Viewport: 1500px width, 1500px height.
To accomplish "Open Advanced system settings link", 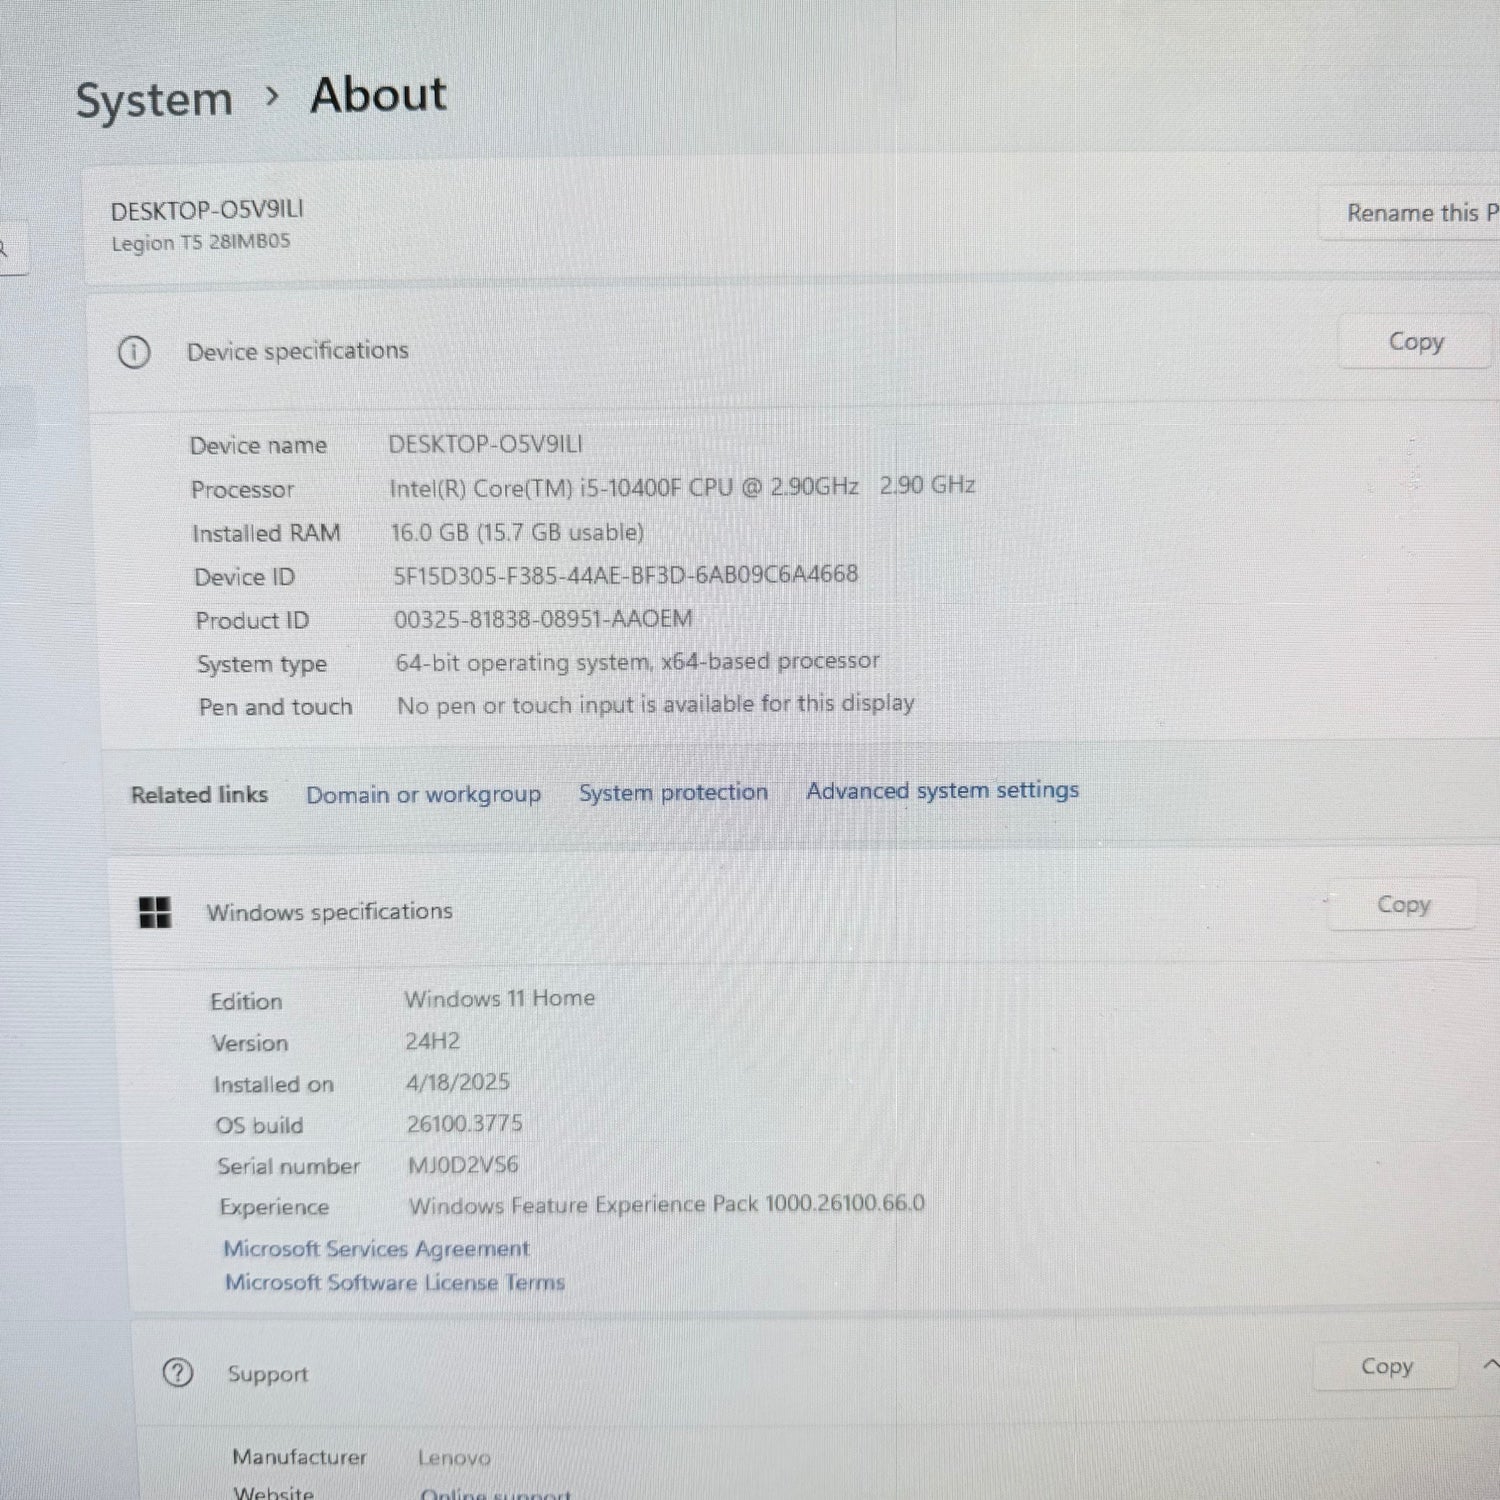I will (942, 790).
